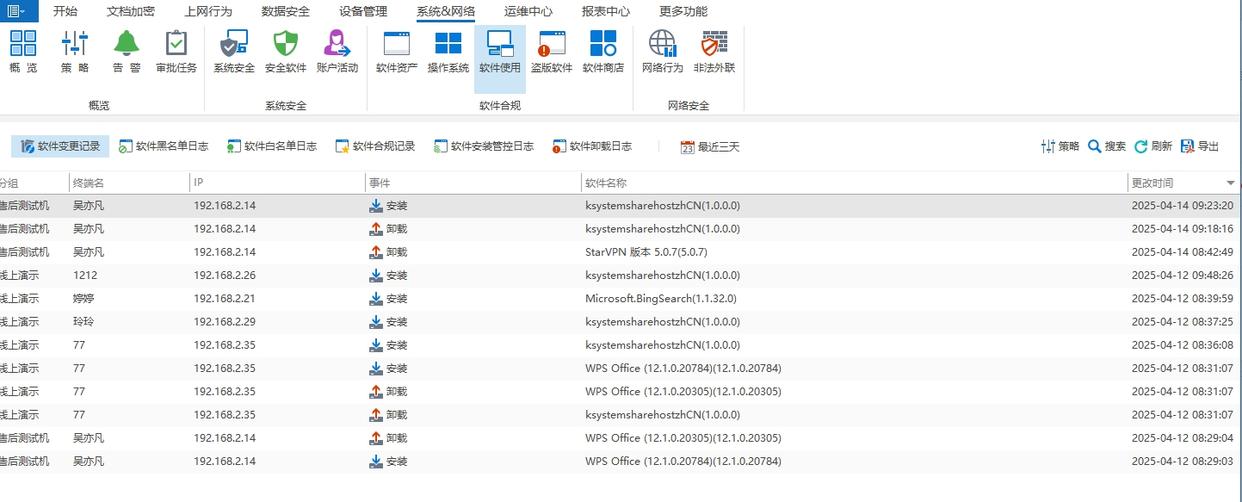Open the 最近三天 date range selector
This screenshot has width=1242, height=502.
(710, 147)
